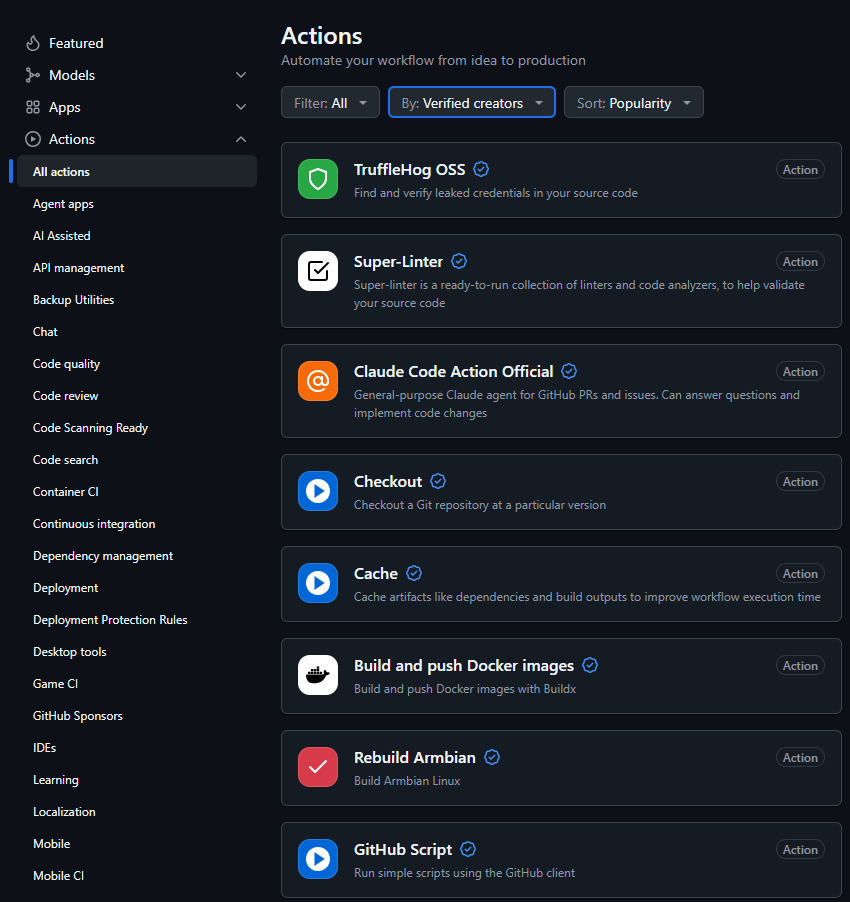Click the Apps grid icon
Viewport: 850px width, 902px height.
[33, 107]
